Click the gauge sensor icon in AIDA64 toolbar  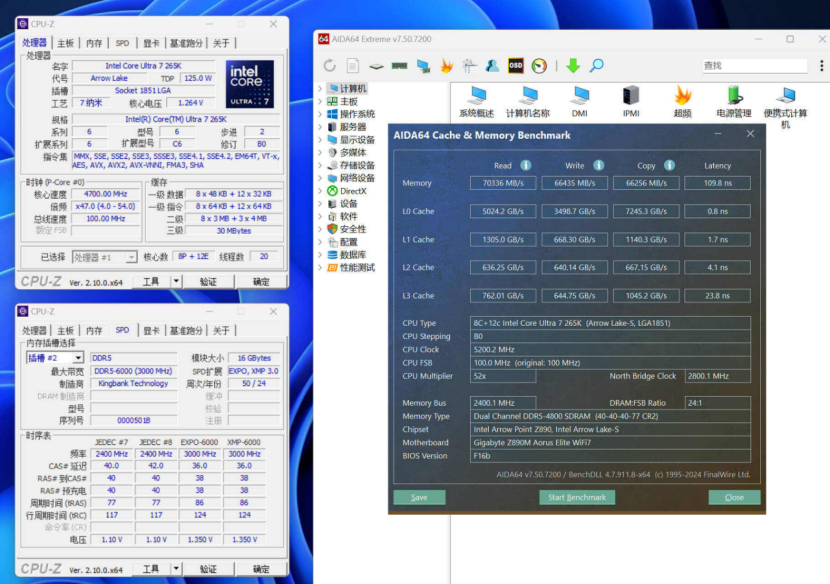(x=539, y=66)
